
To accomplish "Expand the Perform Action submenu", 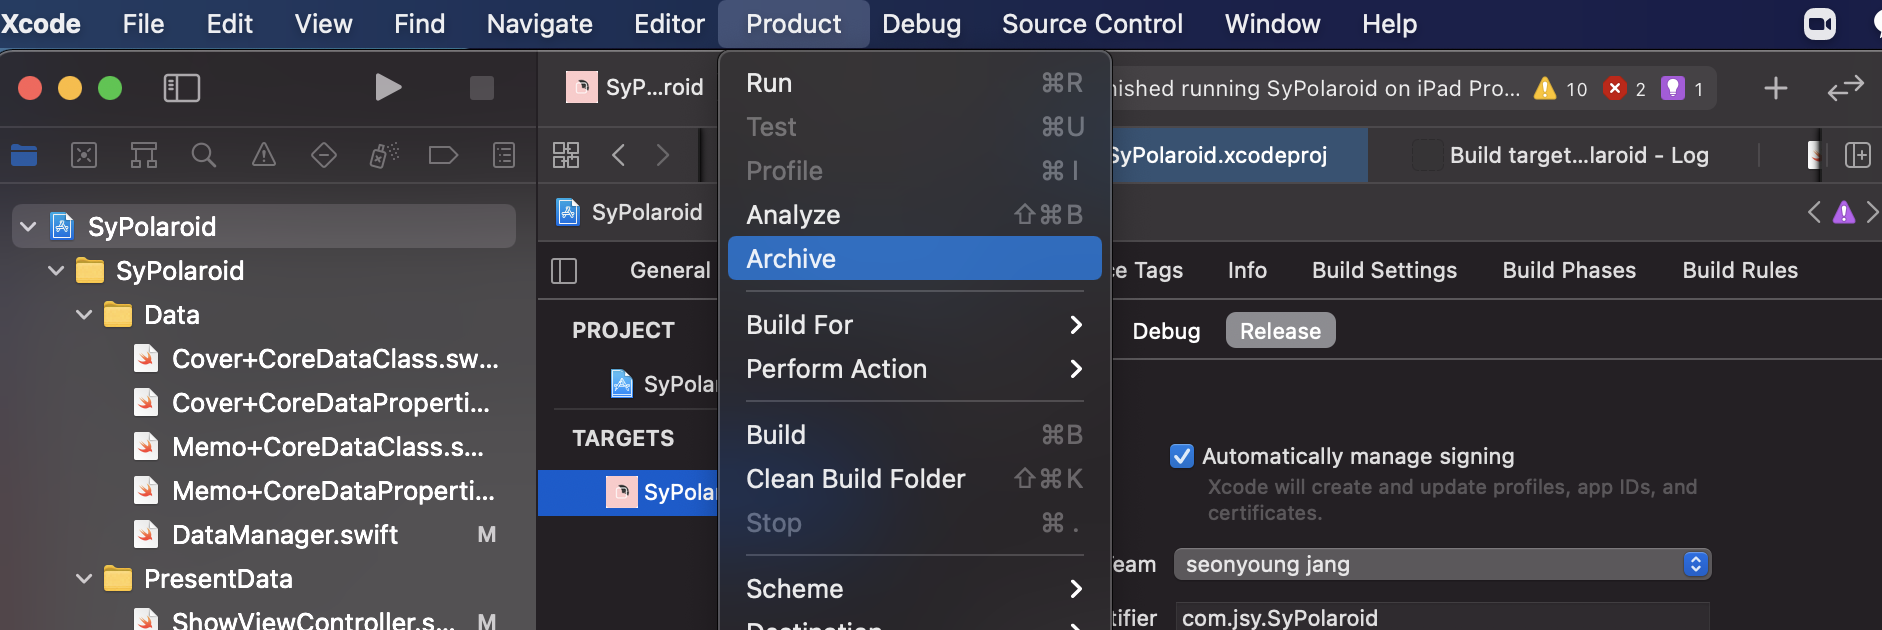I will (915, 369).
